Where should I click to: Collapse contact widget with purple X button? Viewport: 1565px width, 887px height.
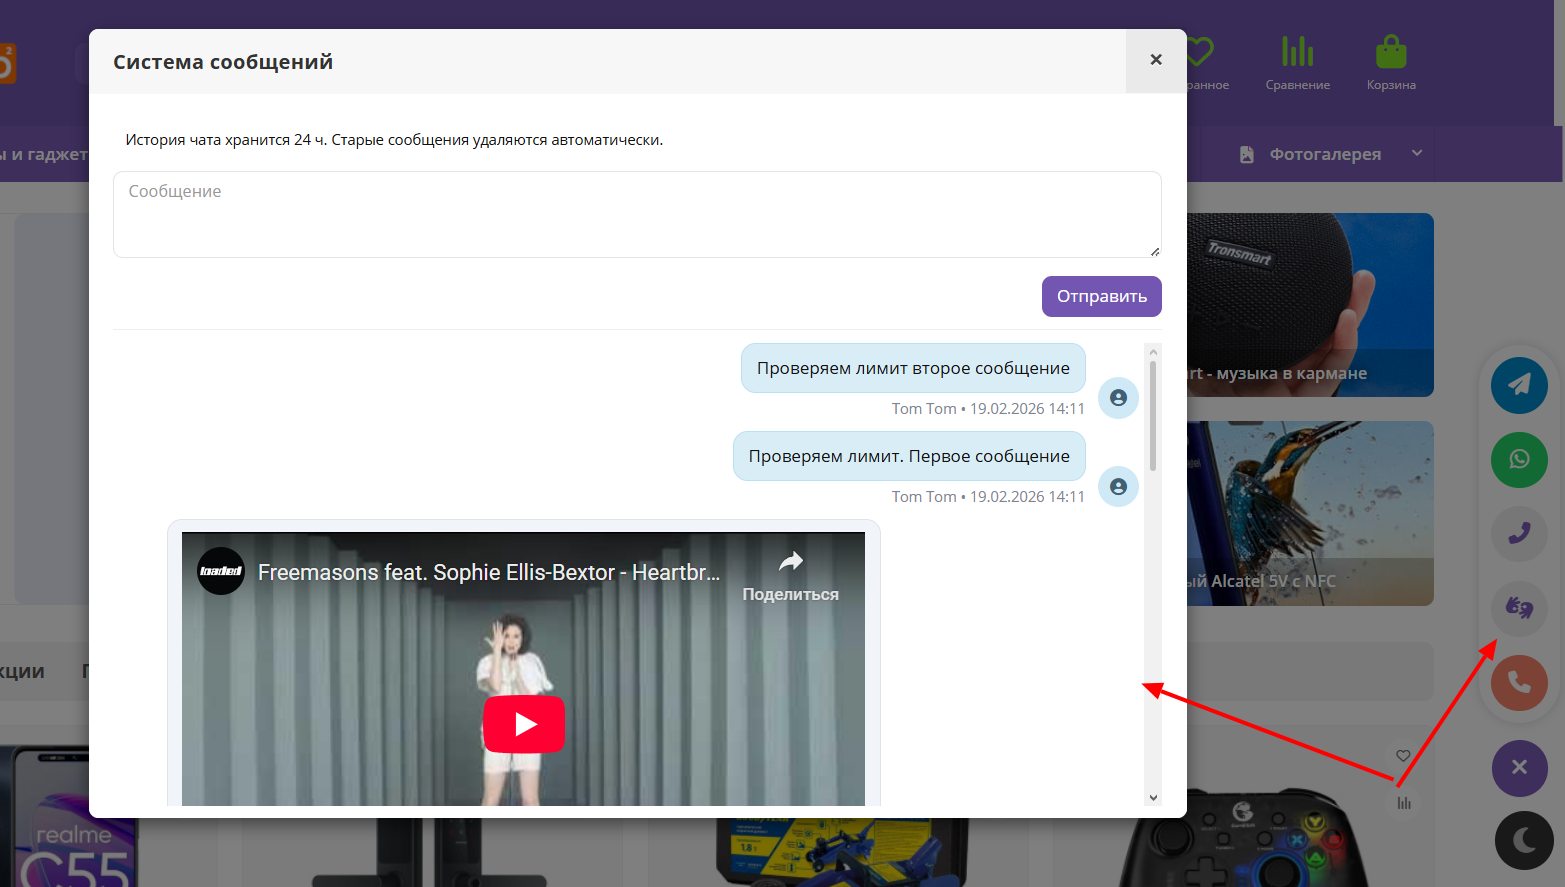(1519, 767)
